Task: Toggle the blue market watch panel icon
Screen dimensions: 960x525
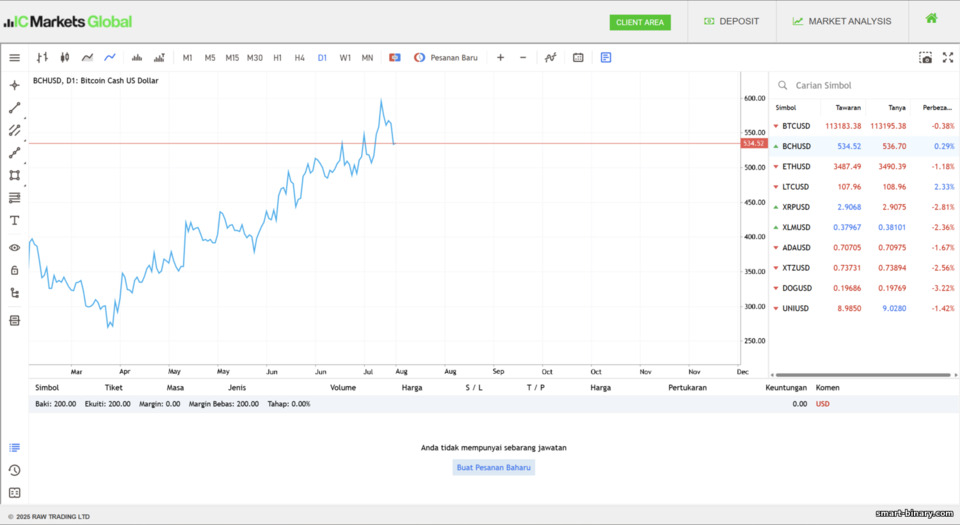Action: [x=606, y=58]
